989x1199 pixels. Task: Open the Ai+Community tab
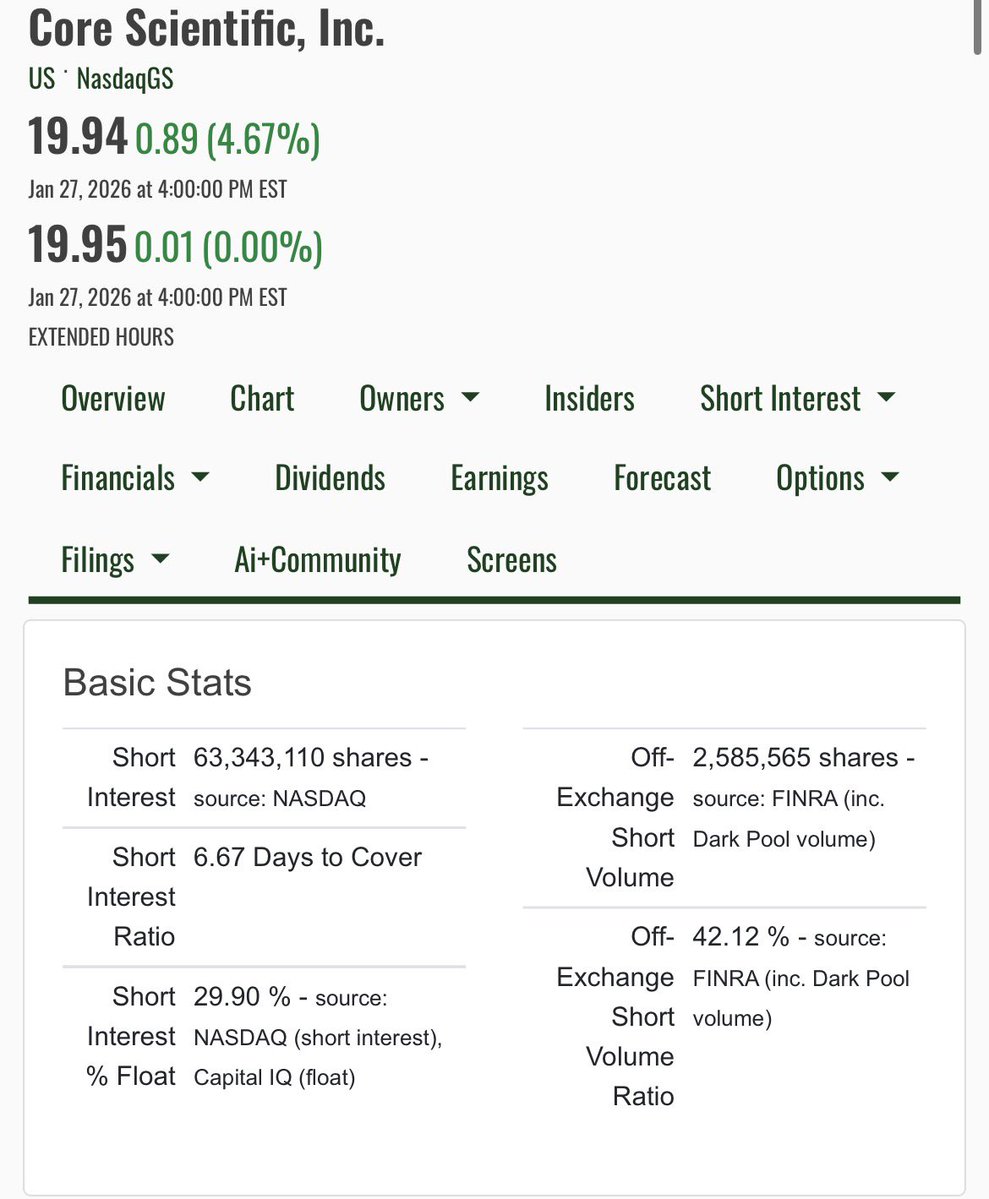(317, 560)
